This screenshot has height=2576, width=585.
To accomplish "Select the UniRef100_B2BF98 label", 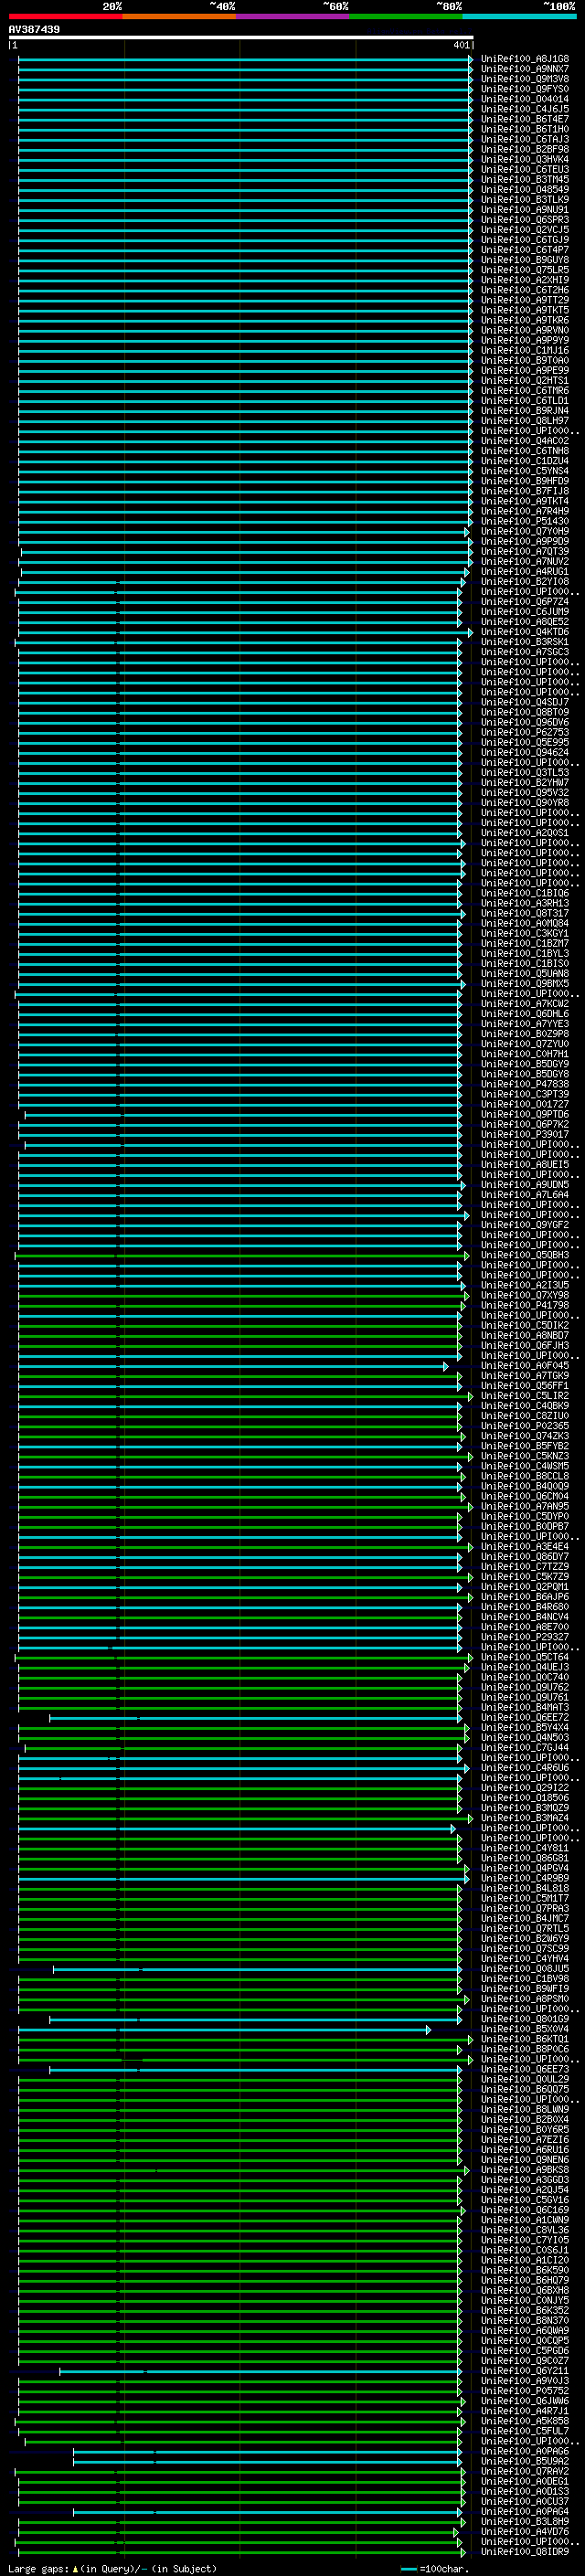I will tap(525, 149).
